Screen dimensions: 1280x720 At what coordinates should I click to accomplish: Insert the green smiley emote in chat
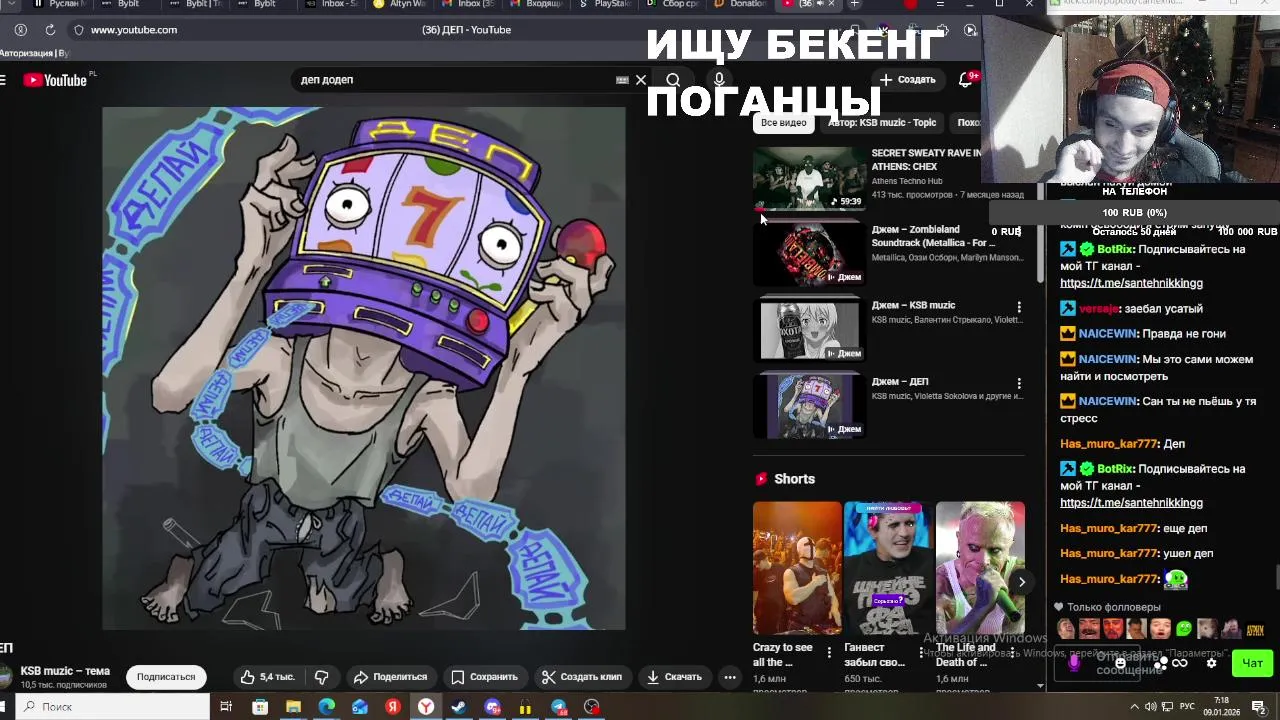click(1184, 629)
